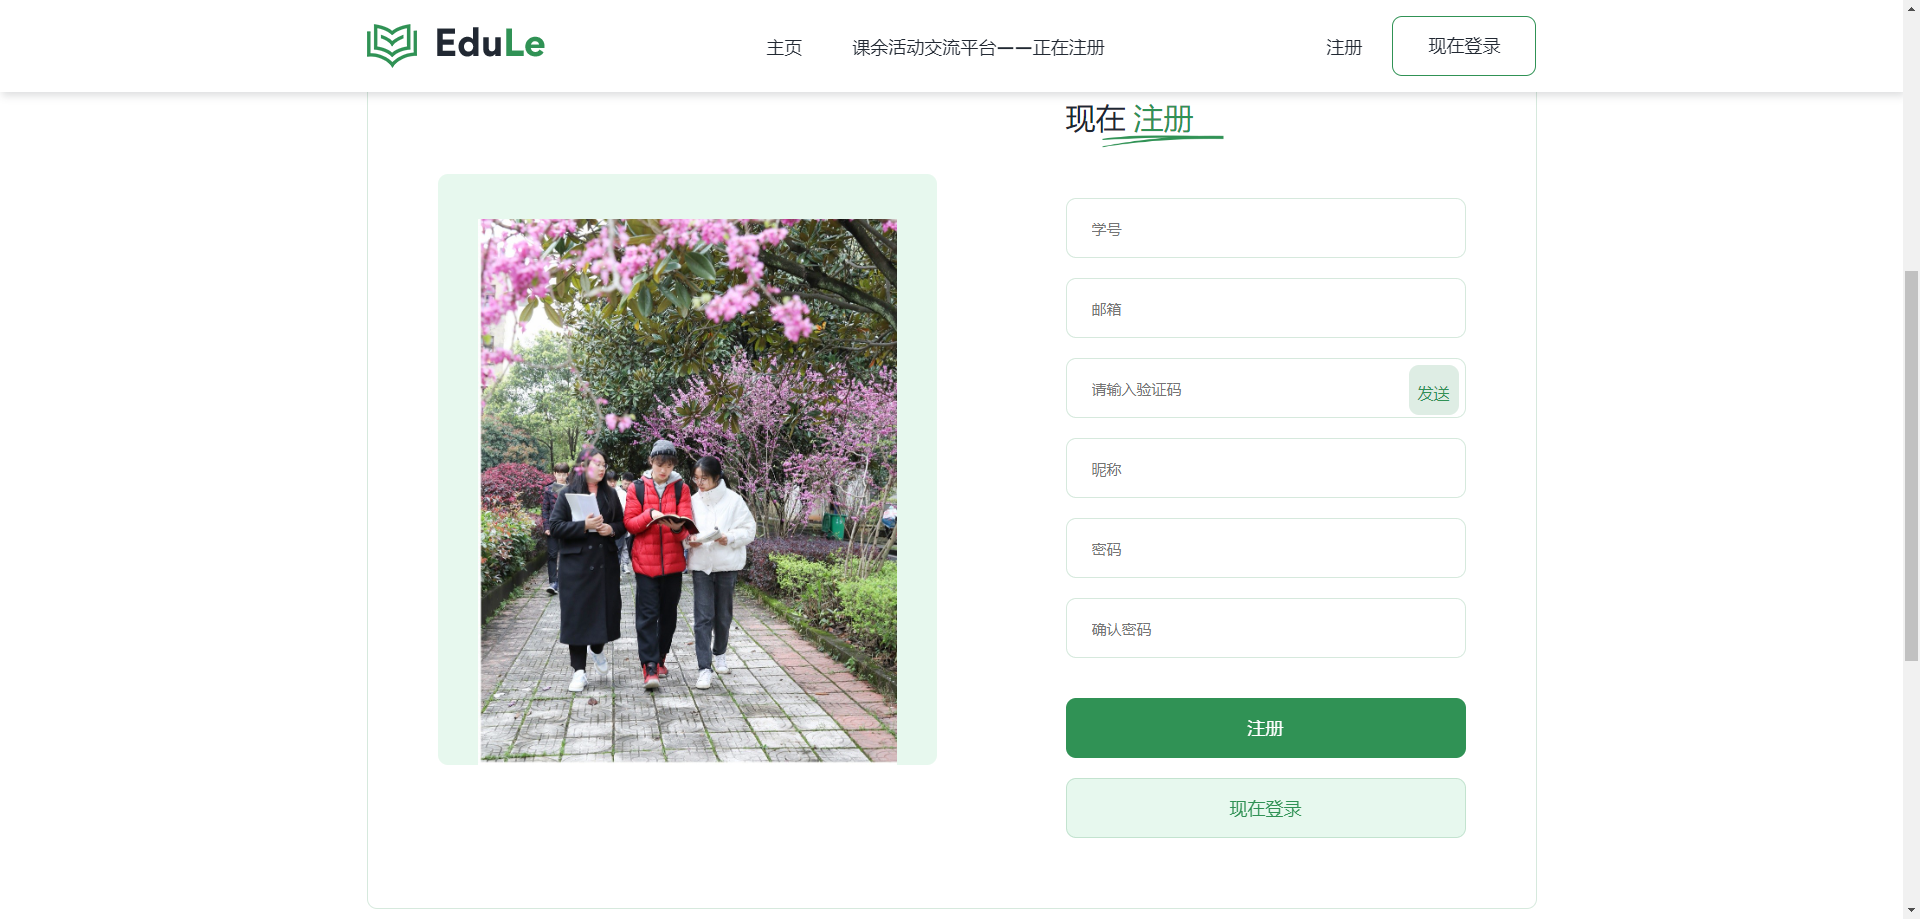Focus the 学号 input field
Image resolution: width=1920 pixels, height=919 pixels.
click(1266, 228)
